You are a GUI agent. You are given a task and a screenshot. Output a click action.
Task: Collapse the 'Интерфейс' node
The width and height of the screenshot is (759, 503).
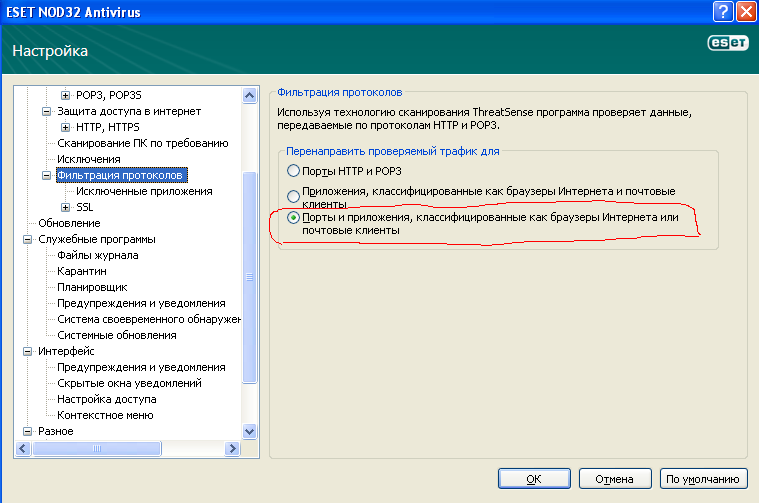[x=28, y=351]
